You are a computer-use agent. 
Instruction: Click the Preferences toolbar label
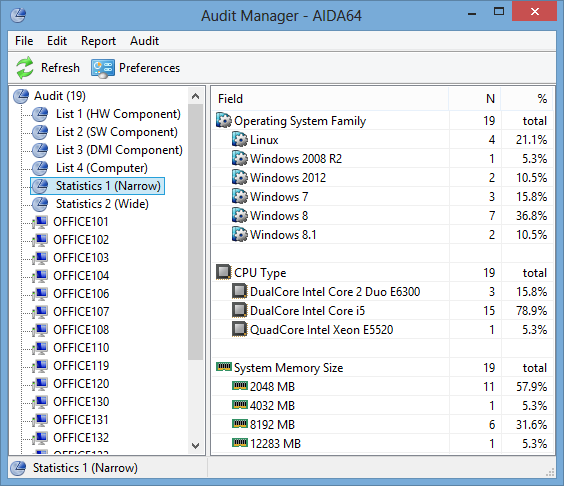[x=149, y=68]
